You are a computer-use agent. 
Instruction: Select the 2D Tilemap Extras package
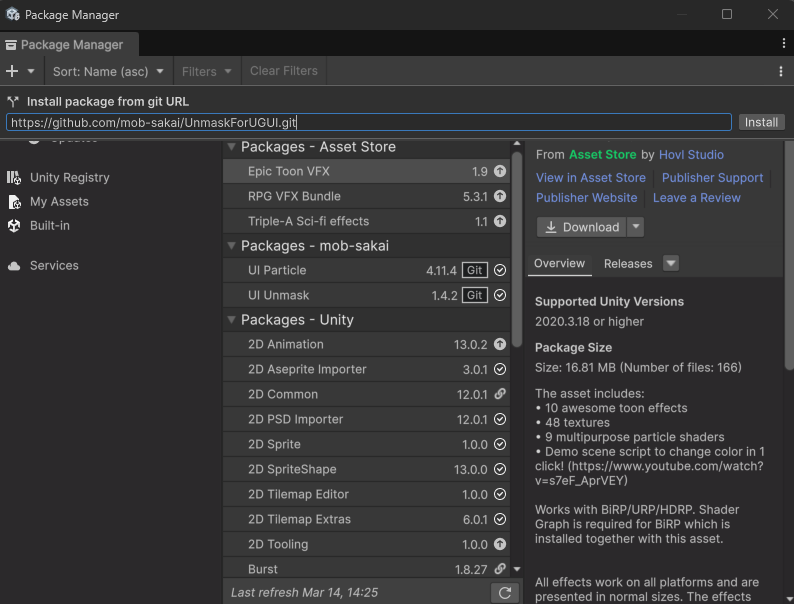(x=366, y=519)
